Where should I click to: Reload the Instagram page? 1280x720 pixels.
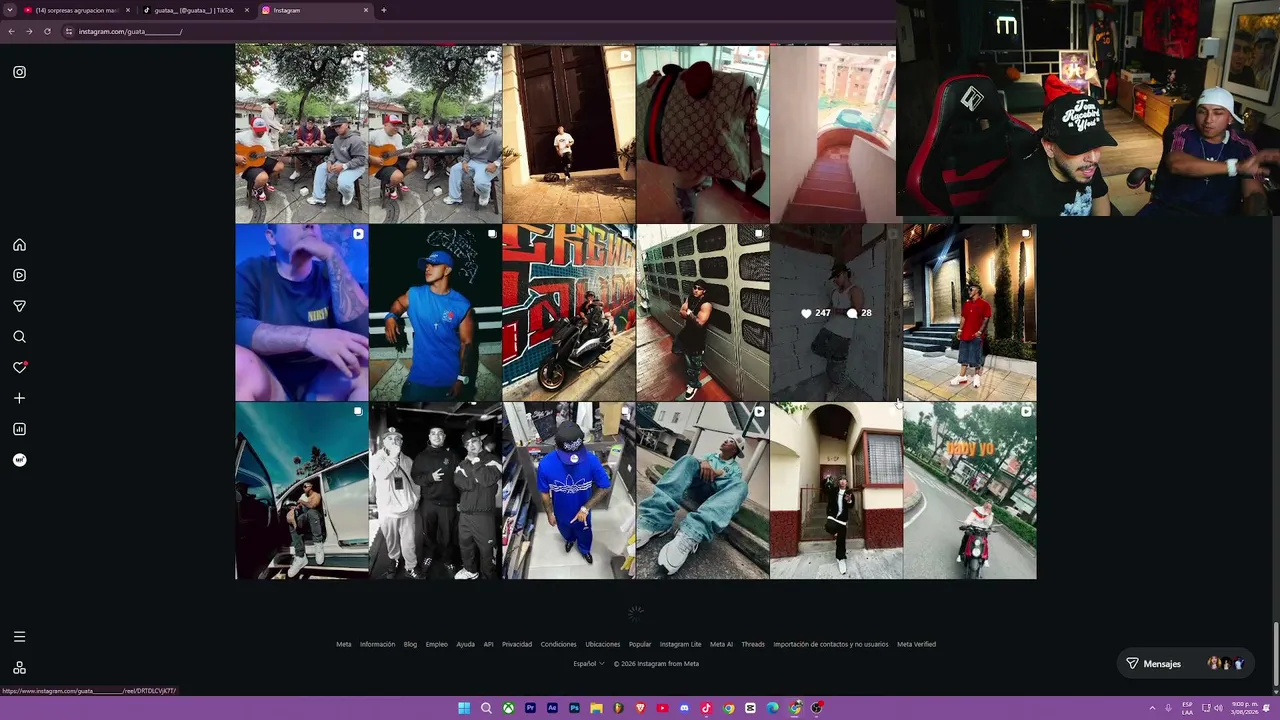click(x=47, y=31)
